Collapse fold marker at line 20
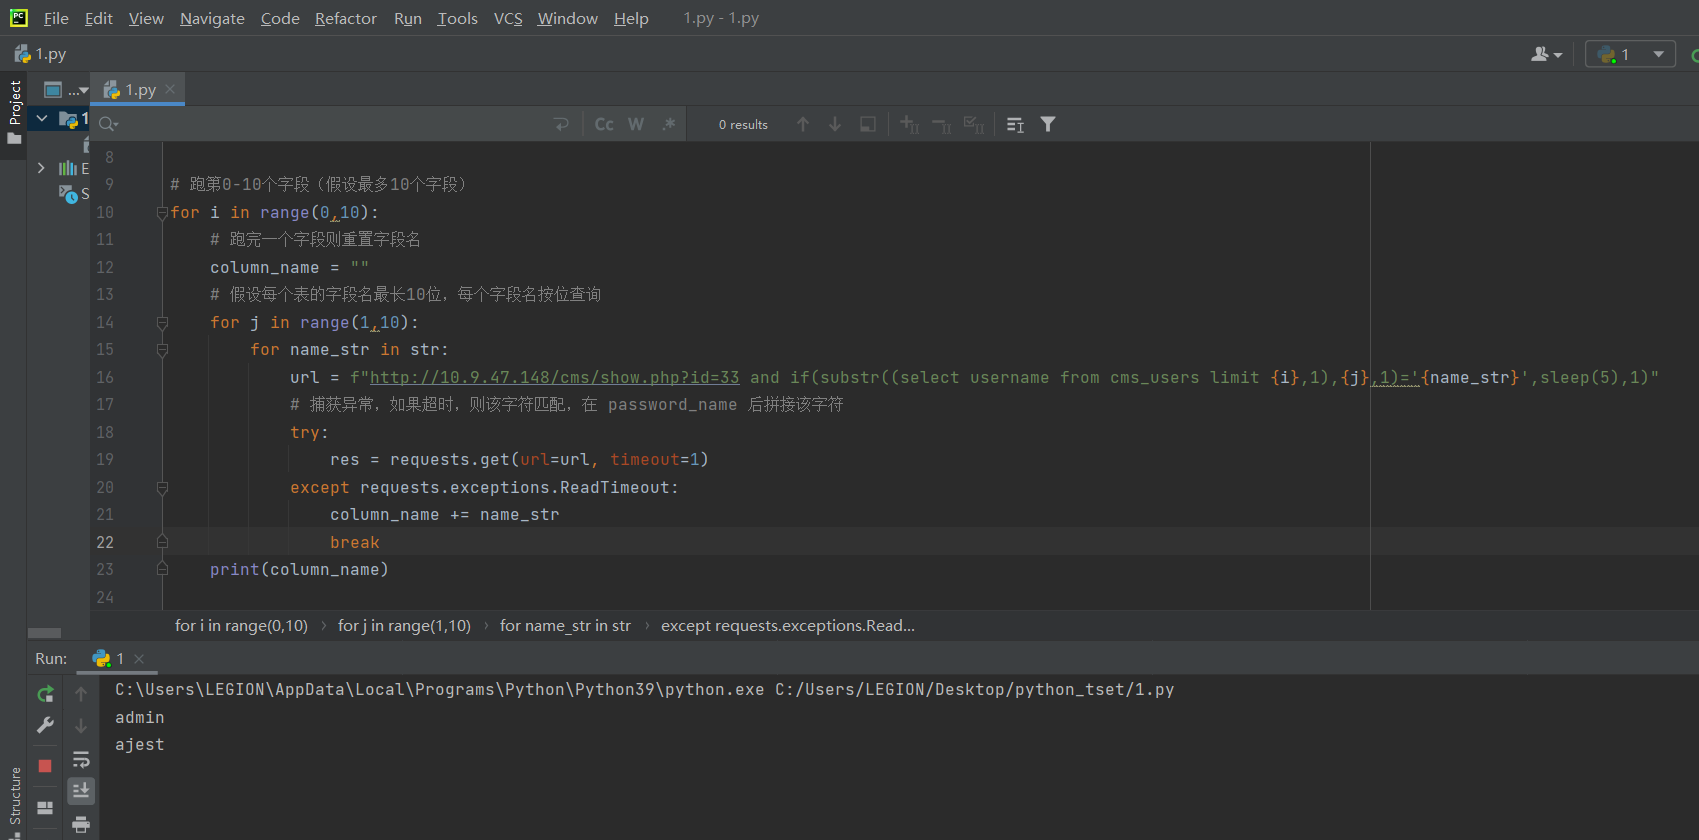 (x=162, y=488)
